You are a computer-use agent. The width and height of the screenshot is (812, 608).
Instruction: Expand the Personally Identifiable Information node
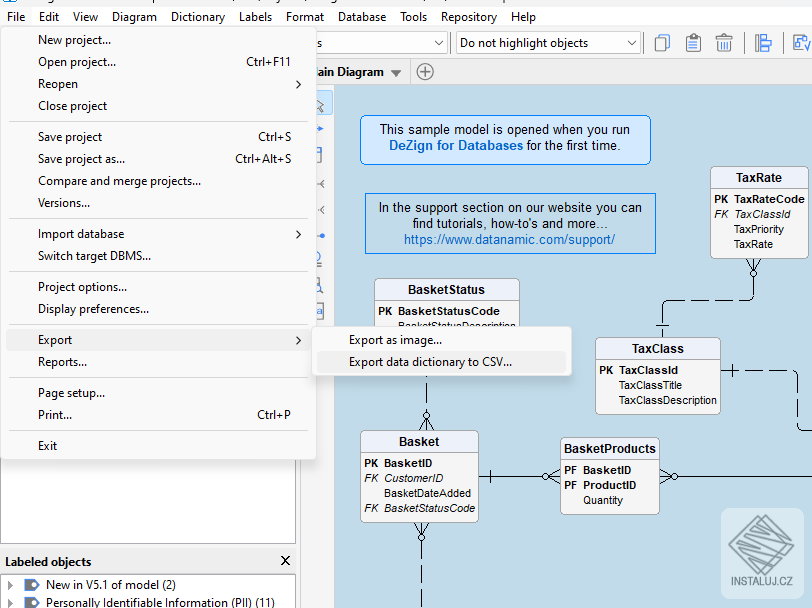(x=10, y=602)
